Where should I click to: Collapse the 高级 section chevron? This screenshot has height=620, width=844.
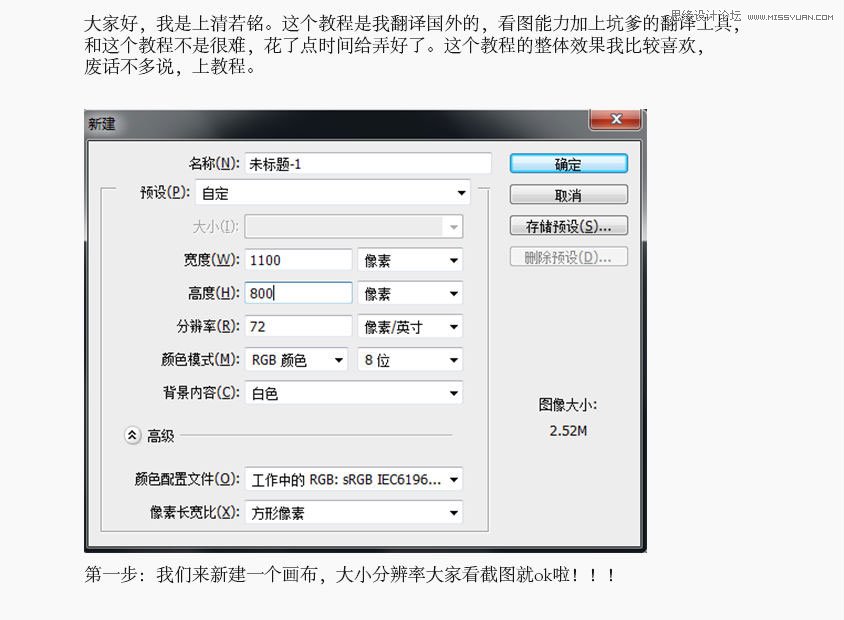[132, 435]
